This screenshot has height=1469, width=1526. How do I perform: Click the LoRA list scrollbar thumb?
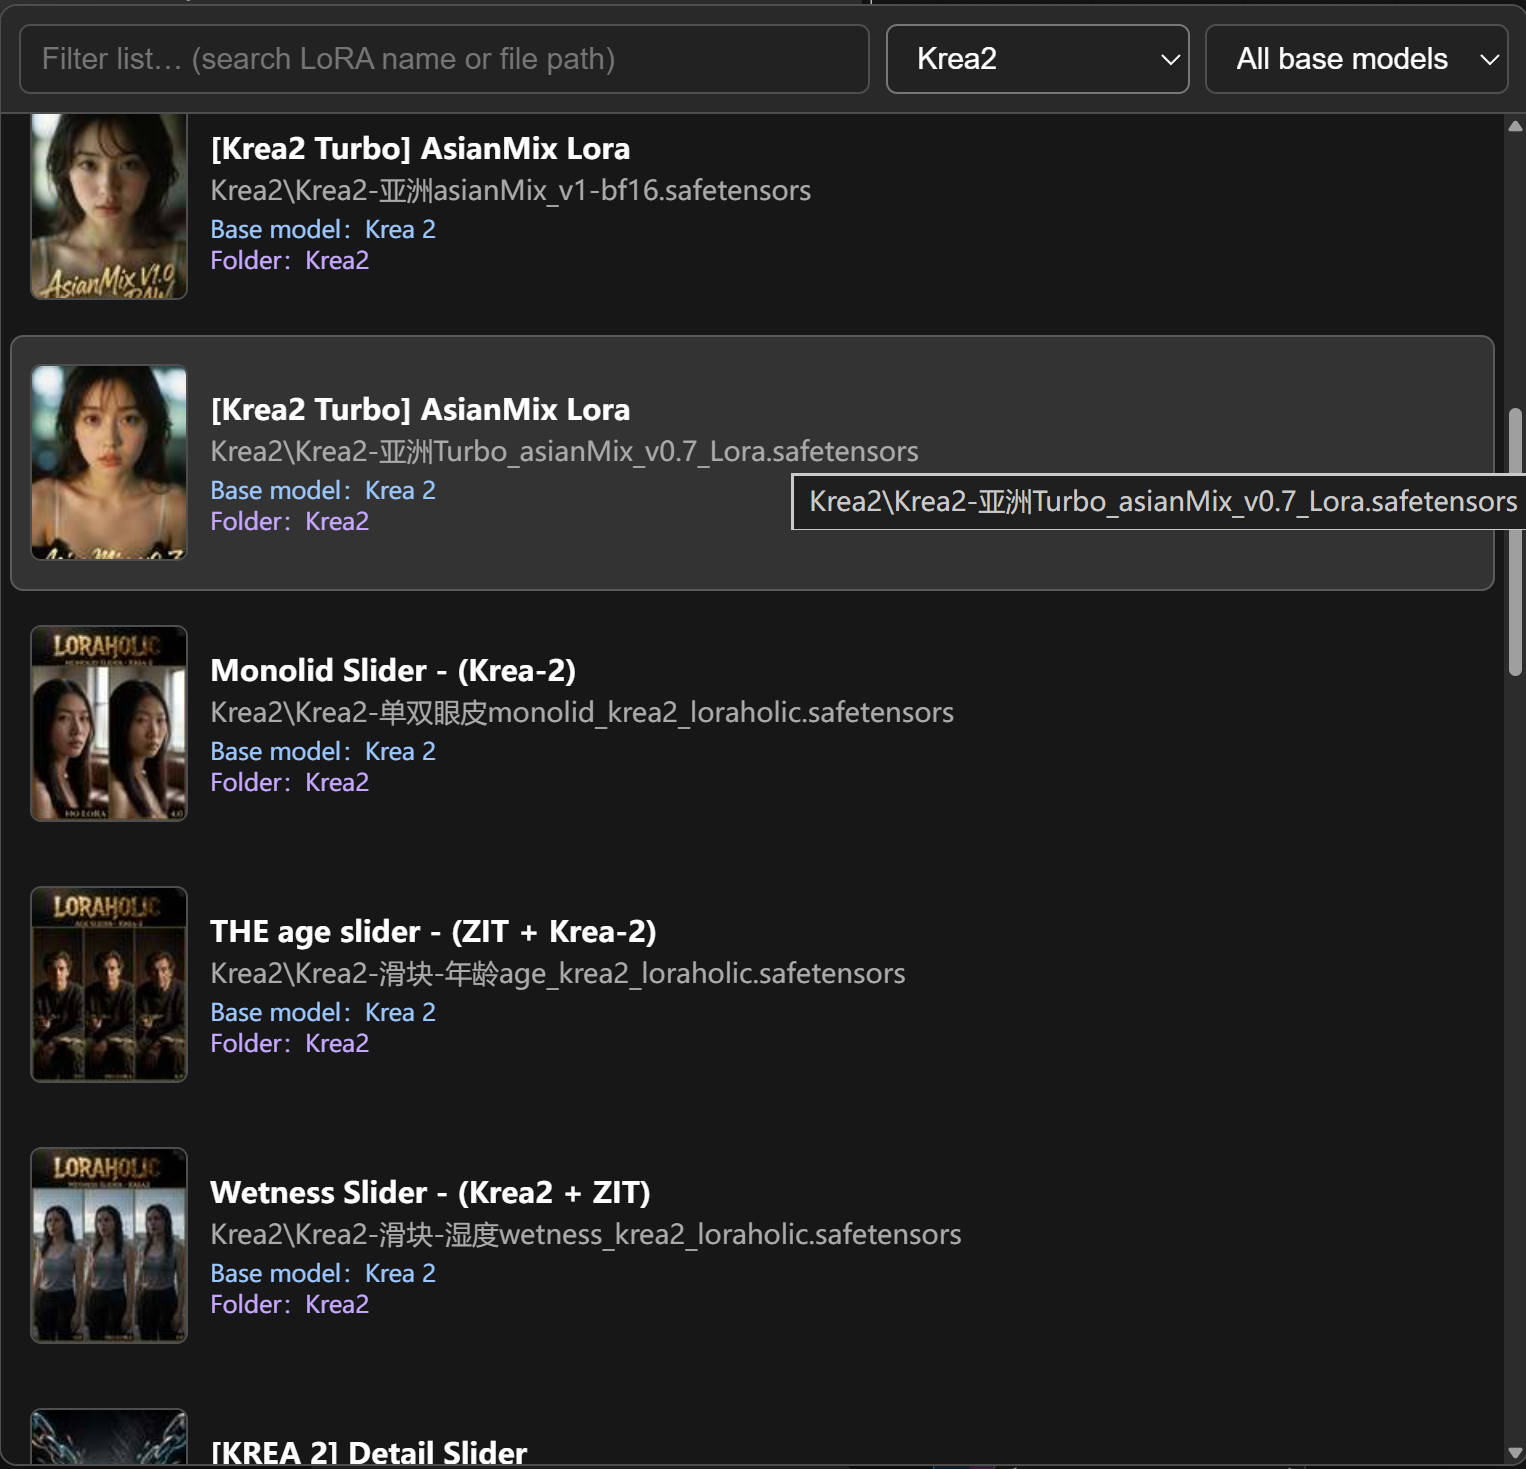[1516, 542]
